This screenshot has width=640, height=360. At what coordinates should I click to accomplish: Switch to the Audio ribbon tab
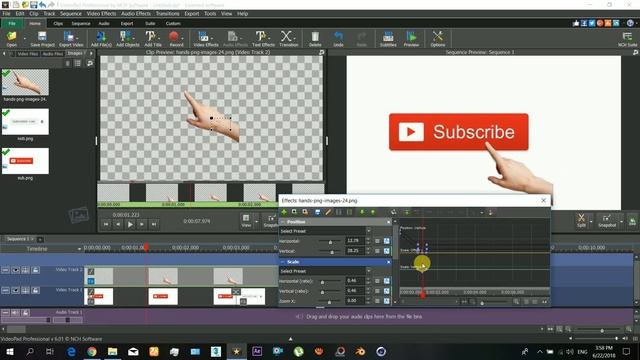click(x=104, y=23)
